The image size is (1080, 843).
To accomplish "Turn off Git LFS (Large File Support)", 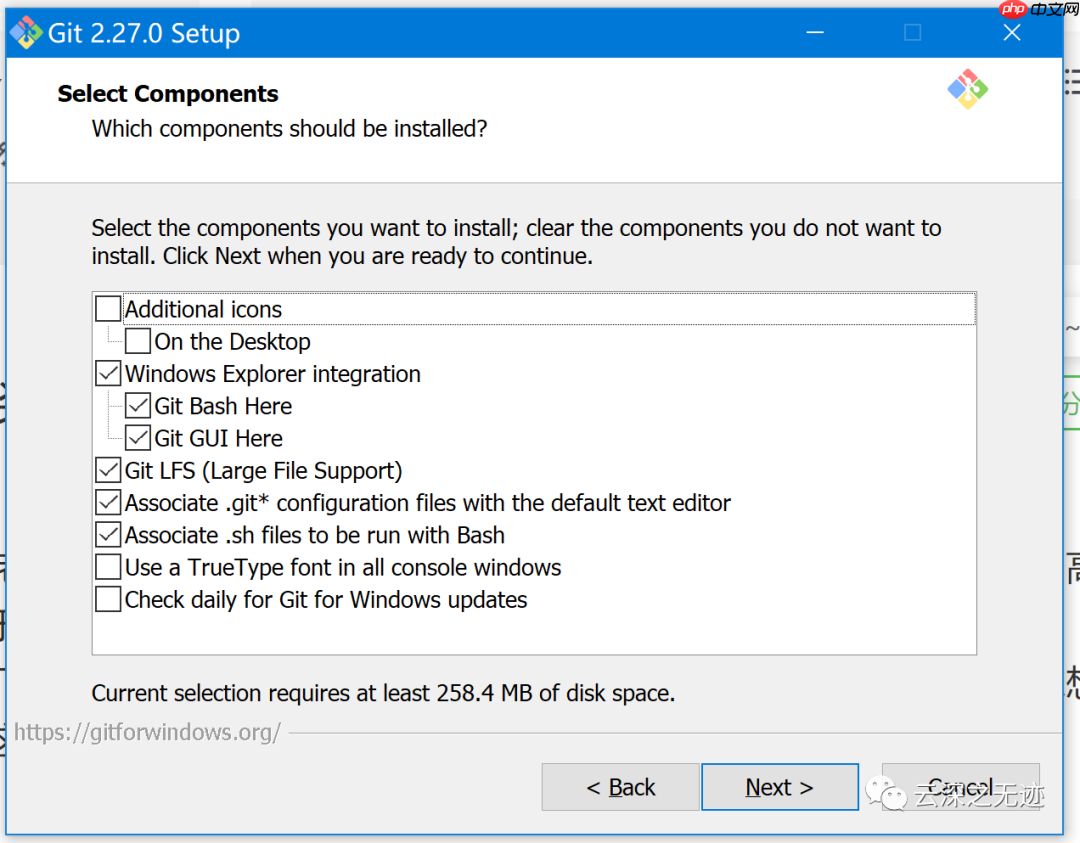I will click(108, 470).
